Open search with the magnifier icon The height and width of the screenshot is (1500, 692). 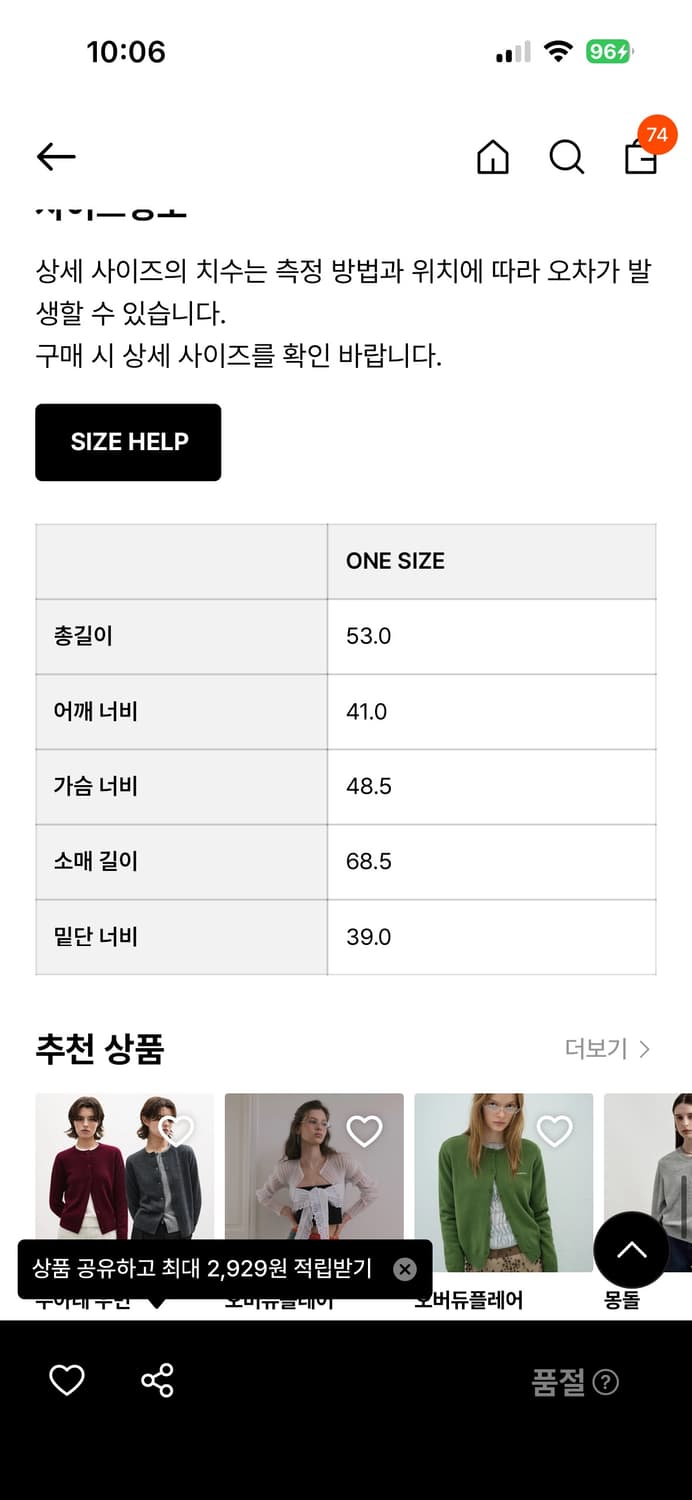coord(567,157)
